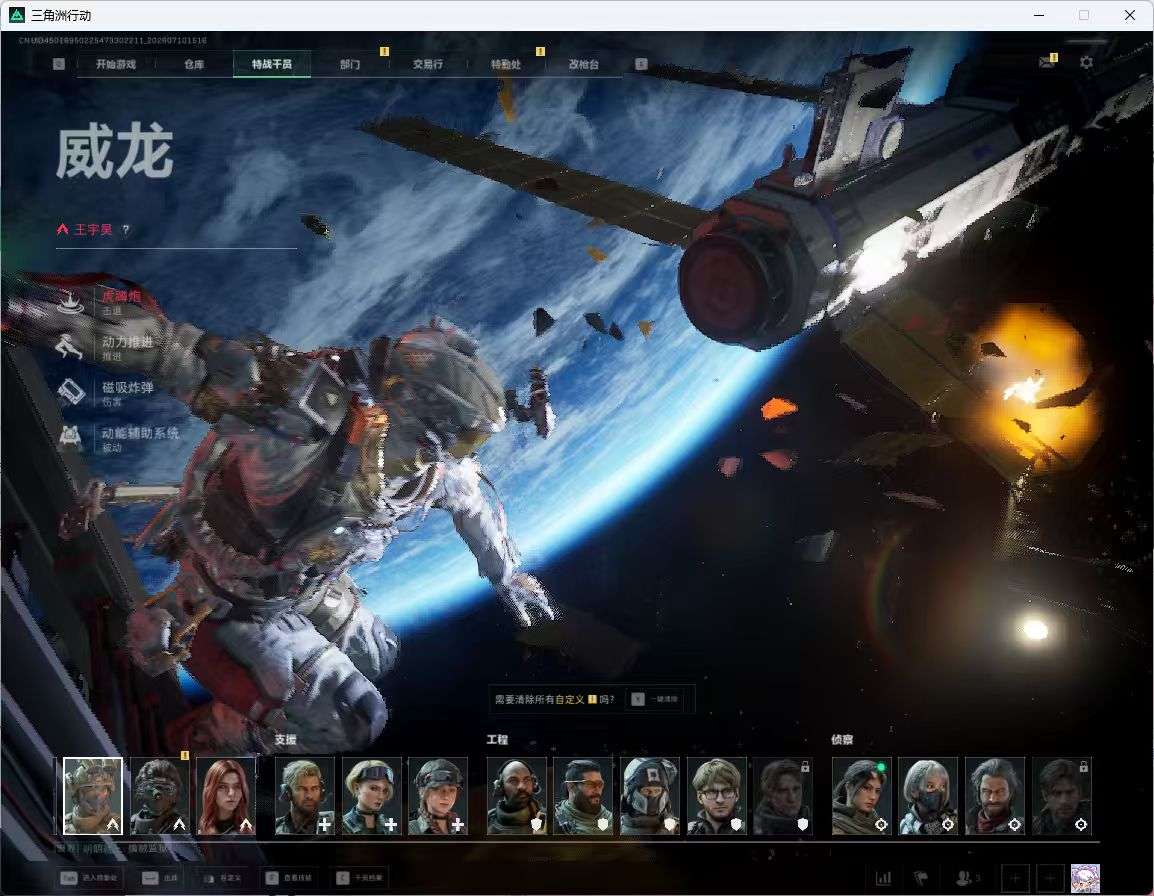This screenshot has height=896, width=1154.
Task: Select the second assault operator with goggles
Action: (x=160, y=796)
